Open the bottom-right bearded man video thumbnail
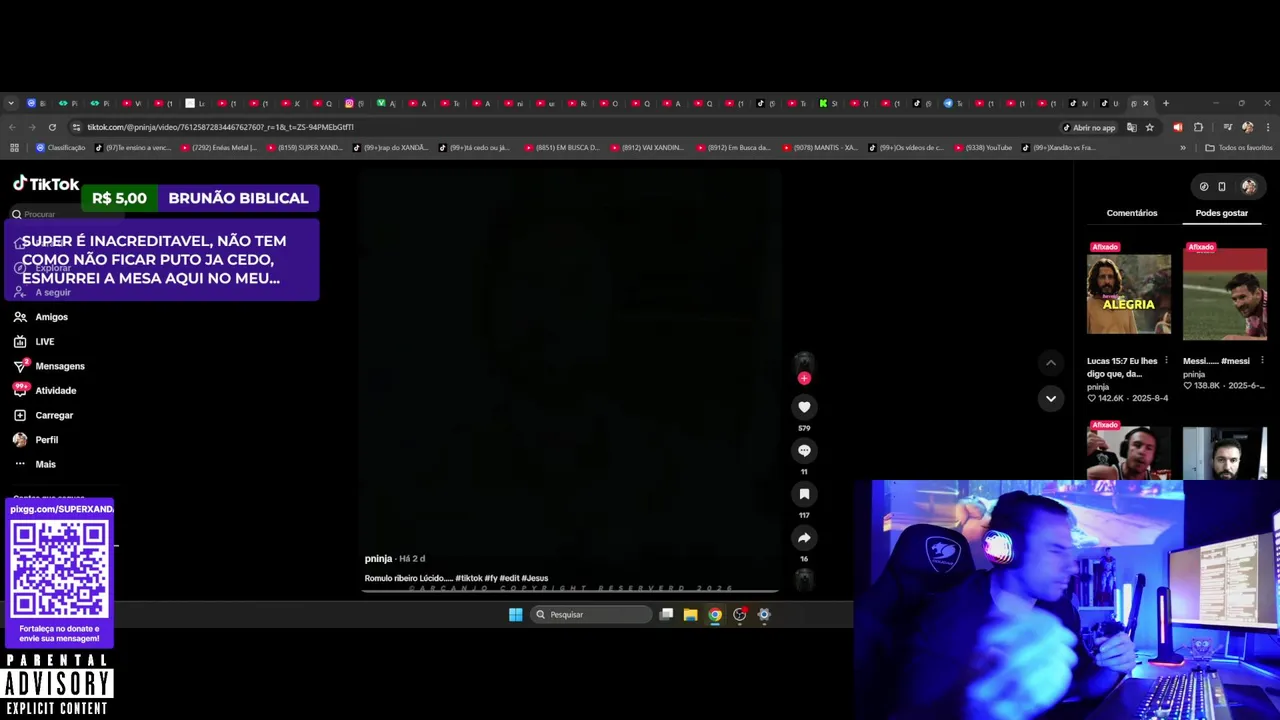Screen dimensions: 1280x720 [1225, 453]
